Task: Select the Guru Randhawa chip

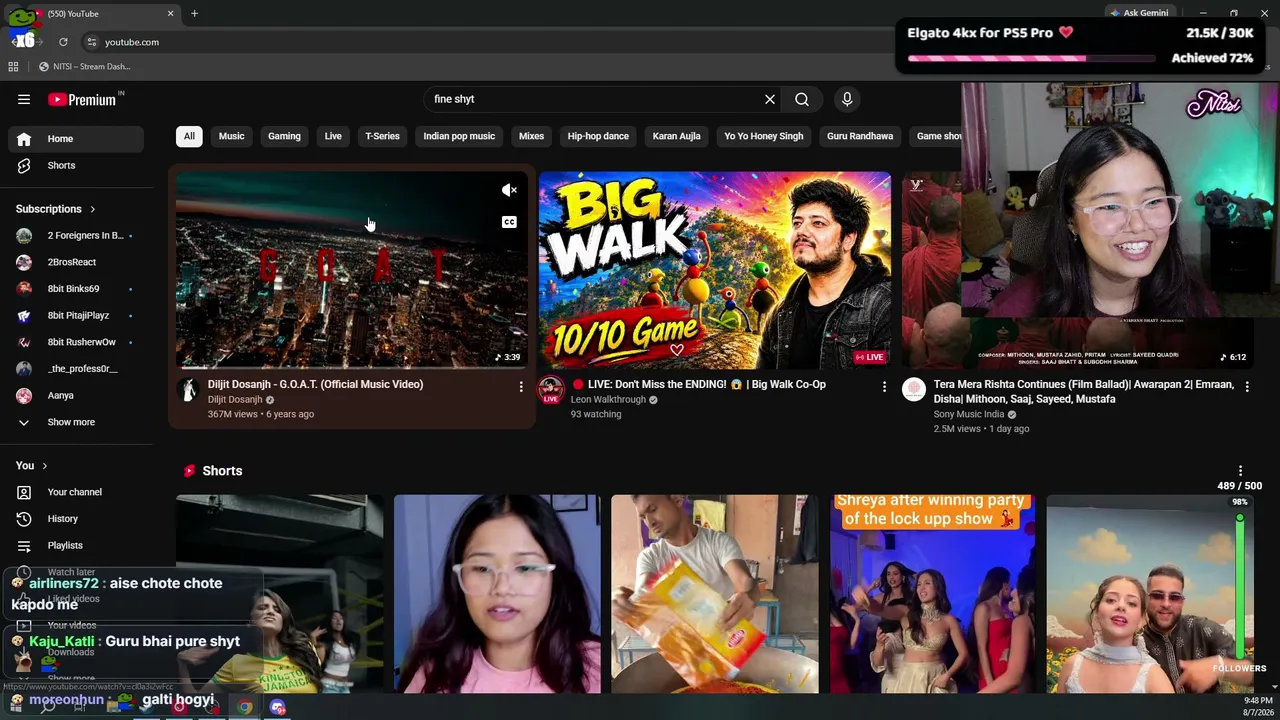Action: pyautogui.click(x=860, y=136)
